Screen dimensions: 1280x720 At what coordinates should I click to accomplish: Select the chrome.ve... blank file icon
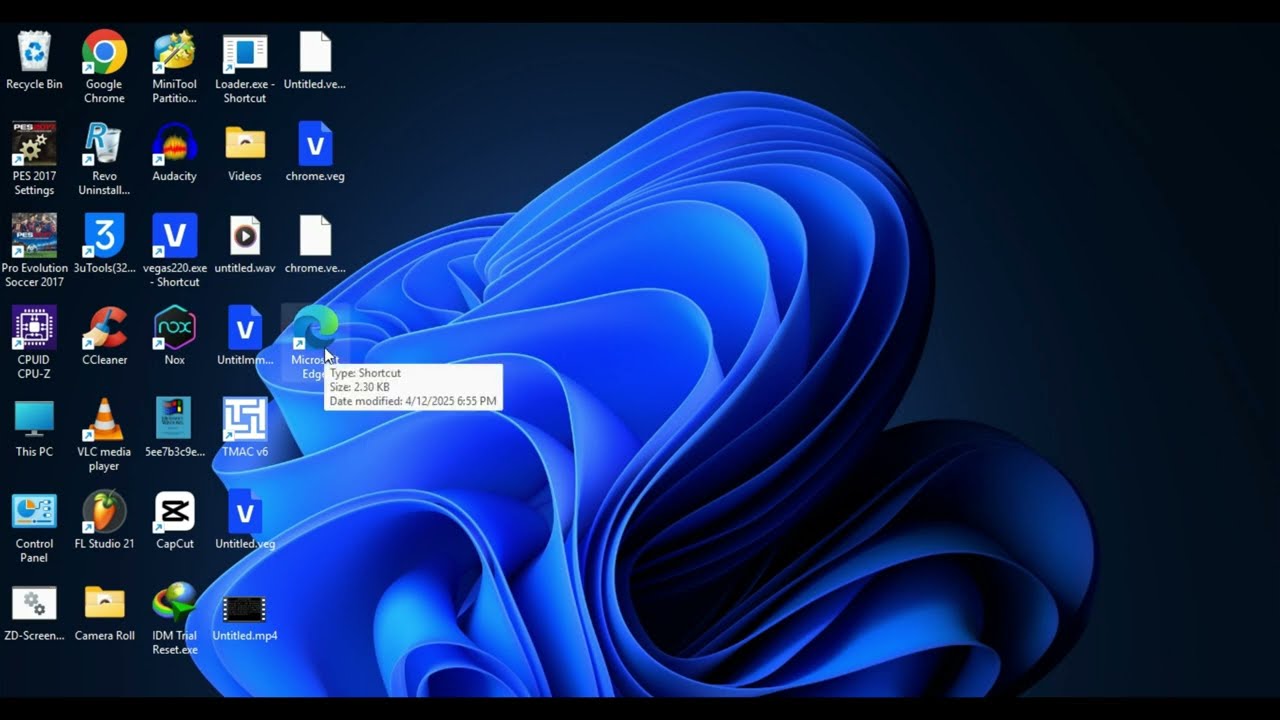[x=315, y=236]
